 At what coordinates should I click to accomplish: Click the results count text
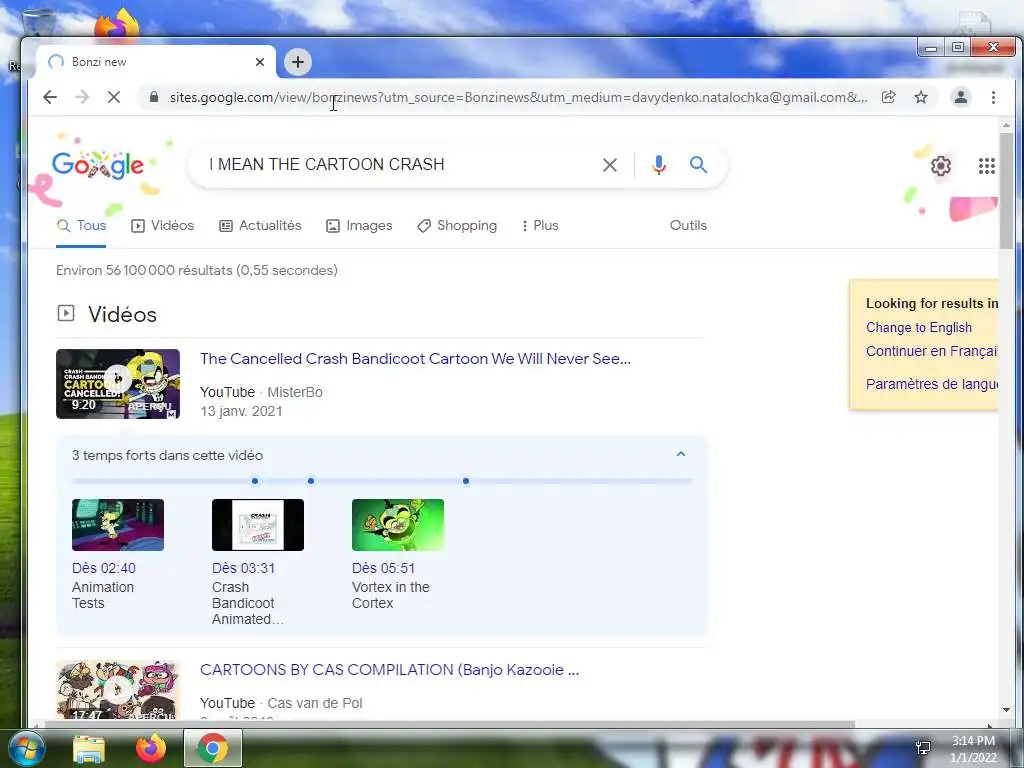[197, 270]
